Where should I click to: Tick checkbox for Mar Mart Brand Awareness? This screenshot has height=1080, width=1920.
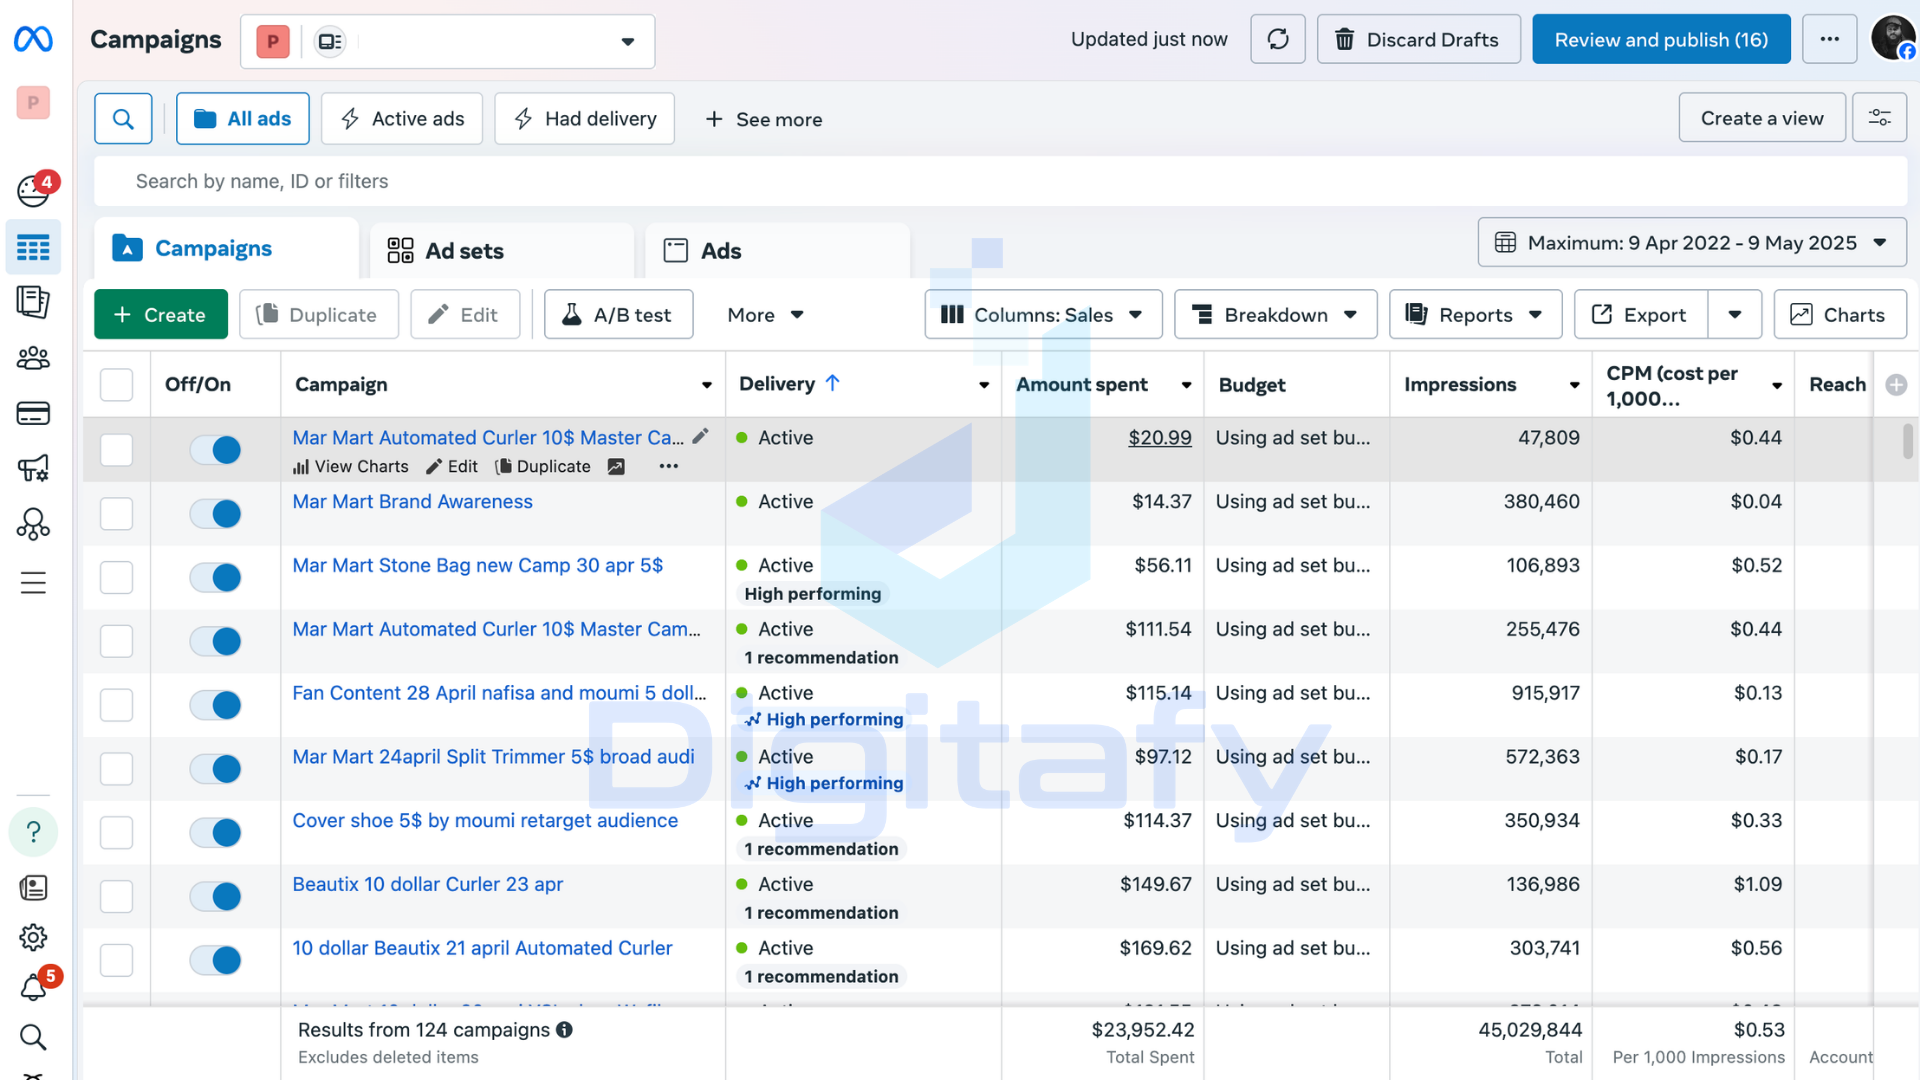pyautogui.click(x=116, y=514)
